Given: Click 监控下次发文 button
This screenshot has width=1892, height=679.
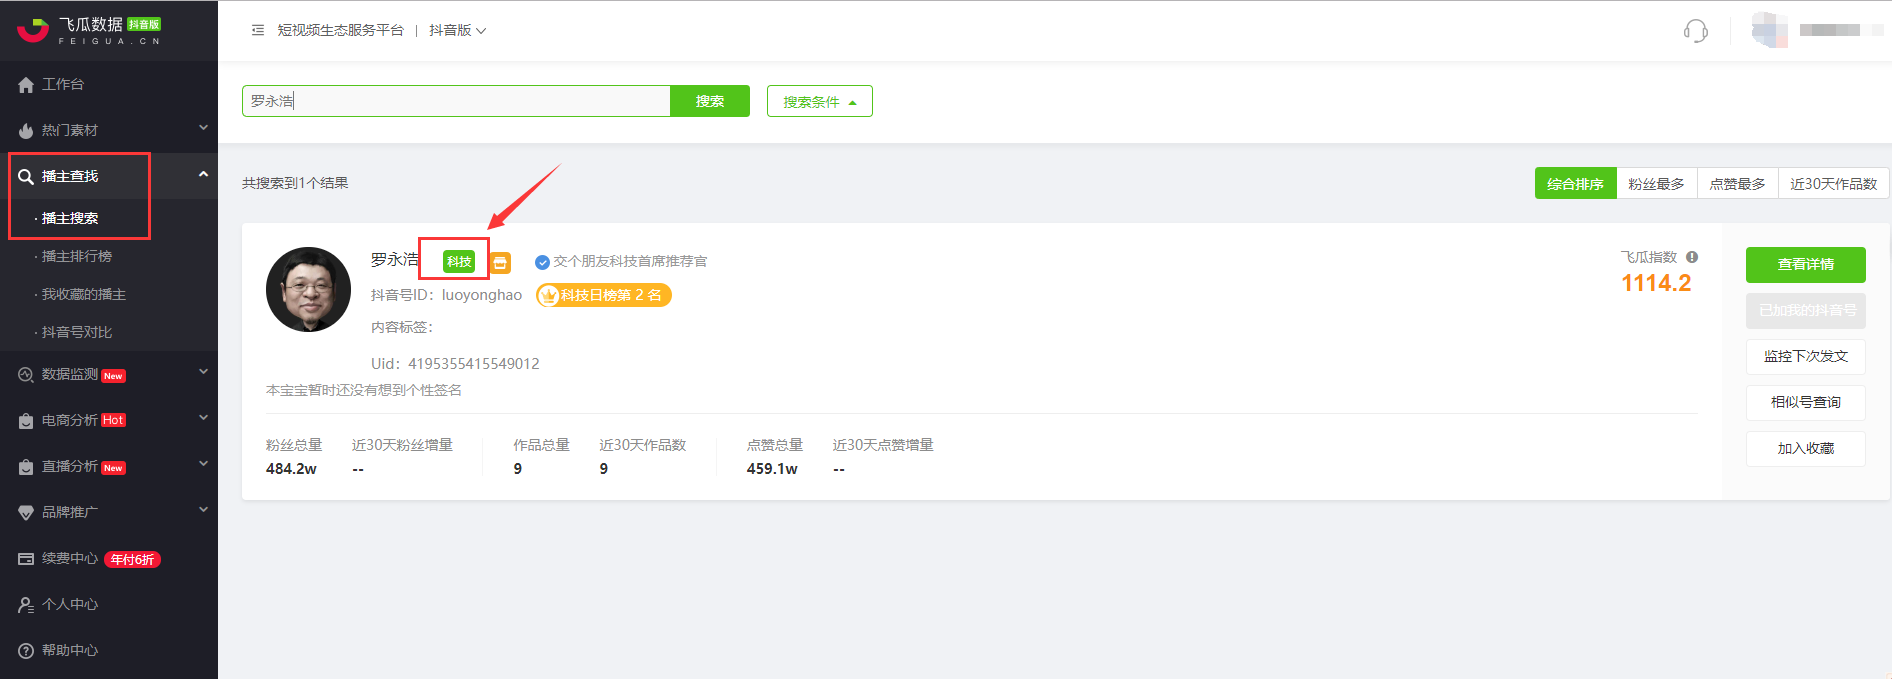Looking at the screenshot, I should 1806,356.
